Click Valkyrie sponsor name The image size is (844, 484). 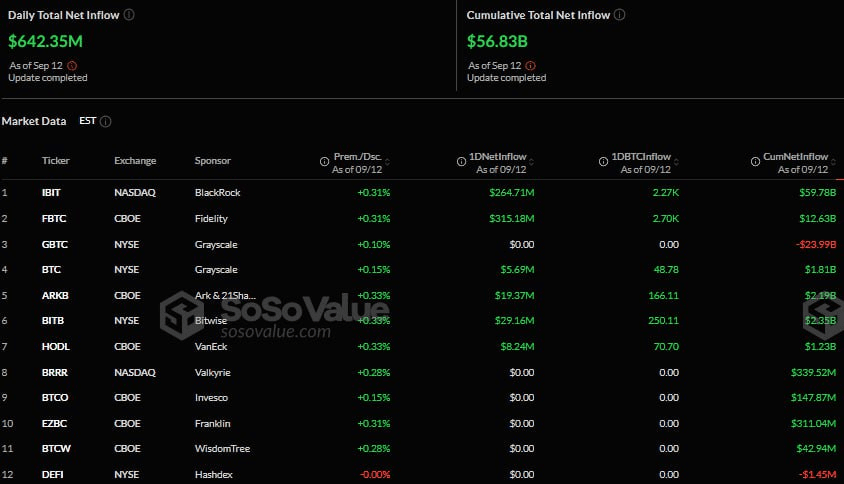coord(213,373)
